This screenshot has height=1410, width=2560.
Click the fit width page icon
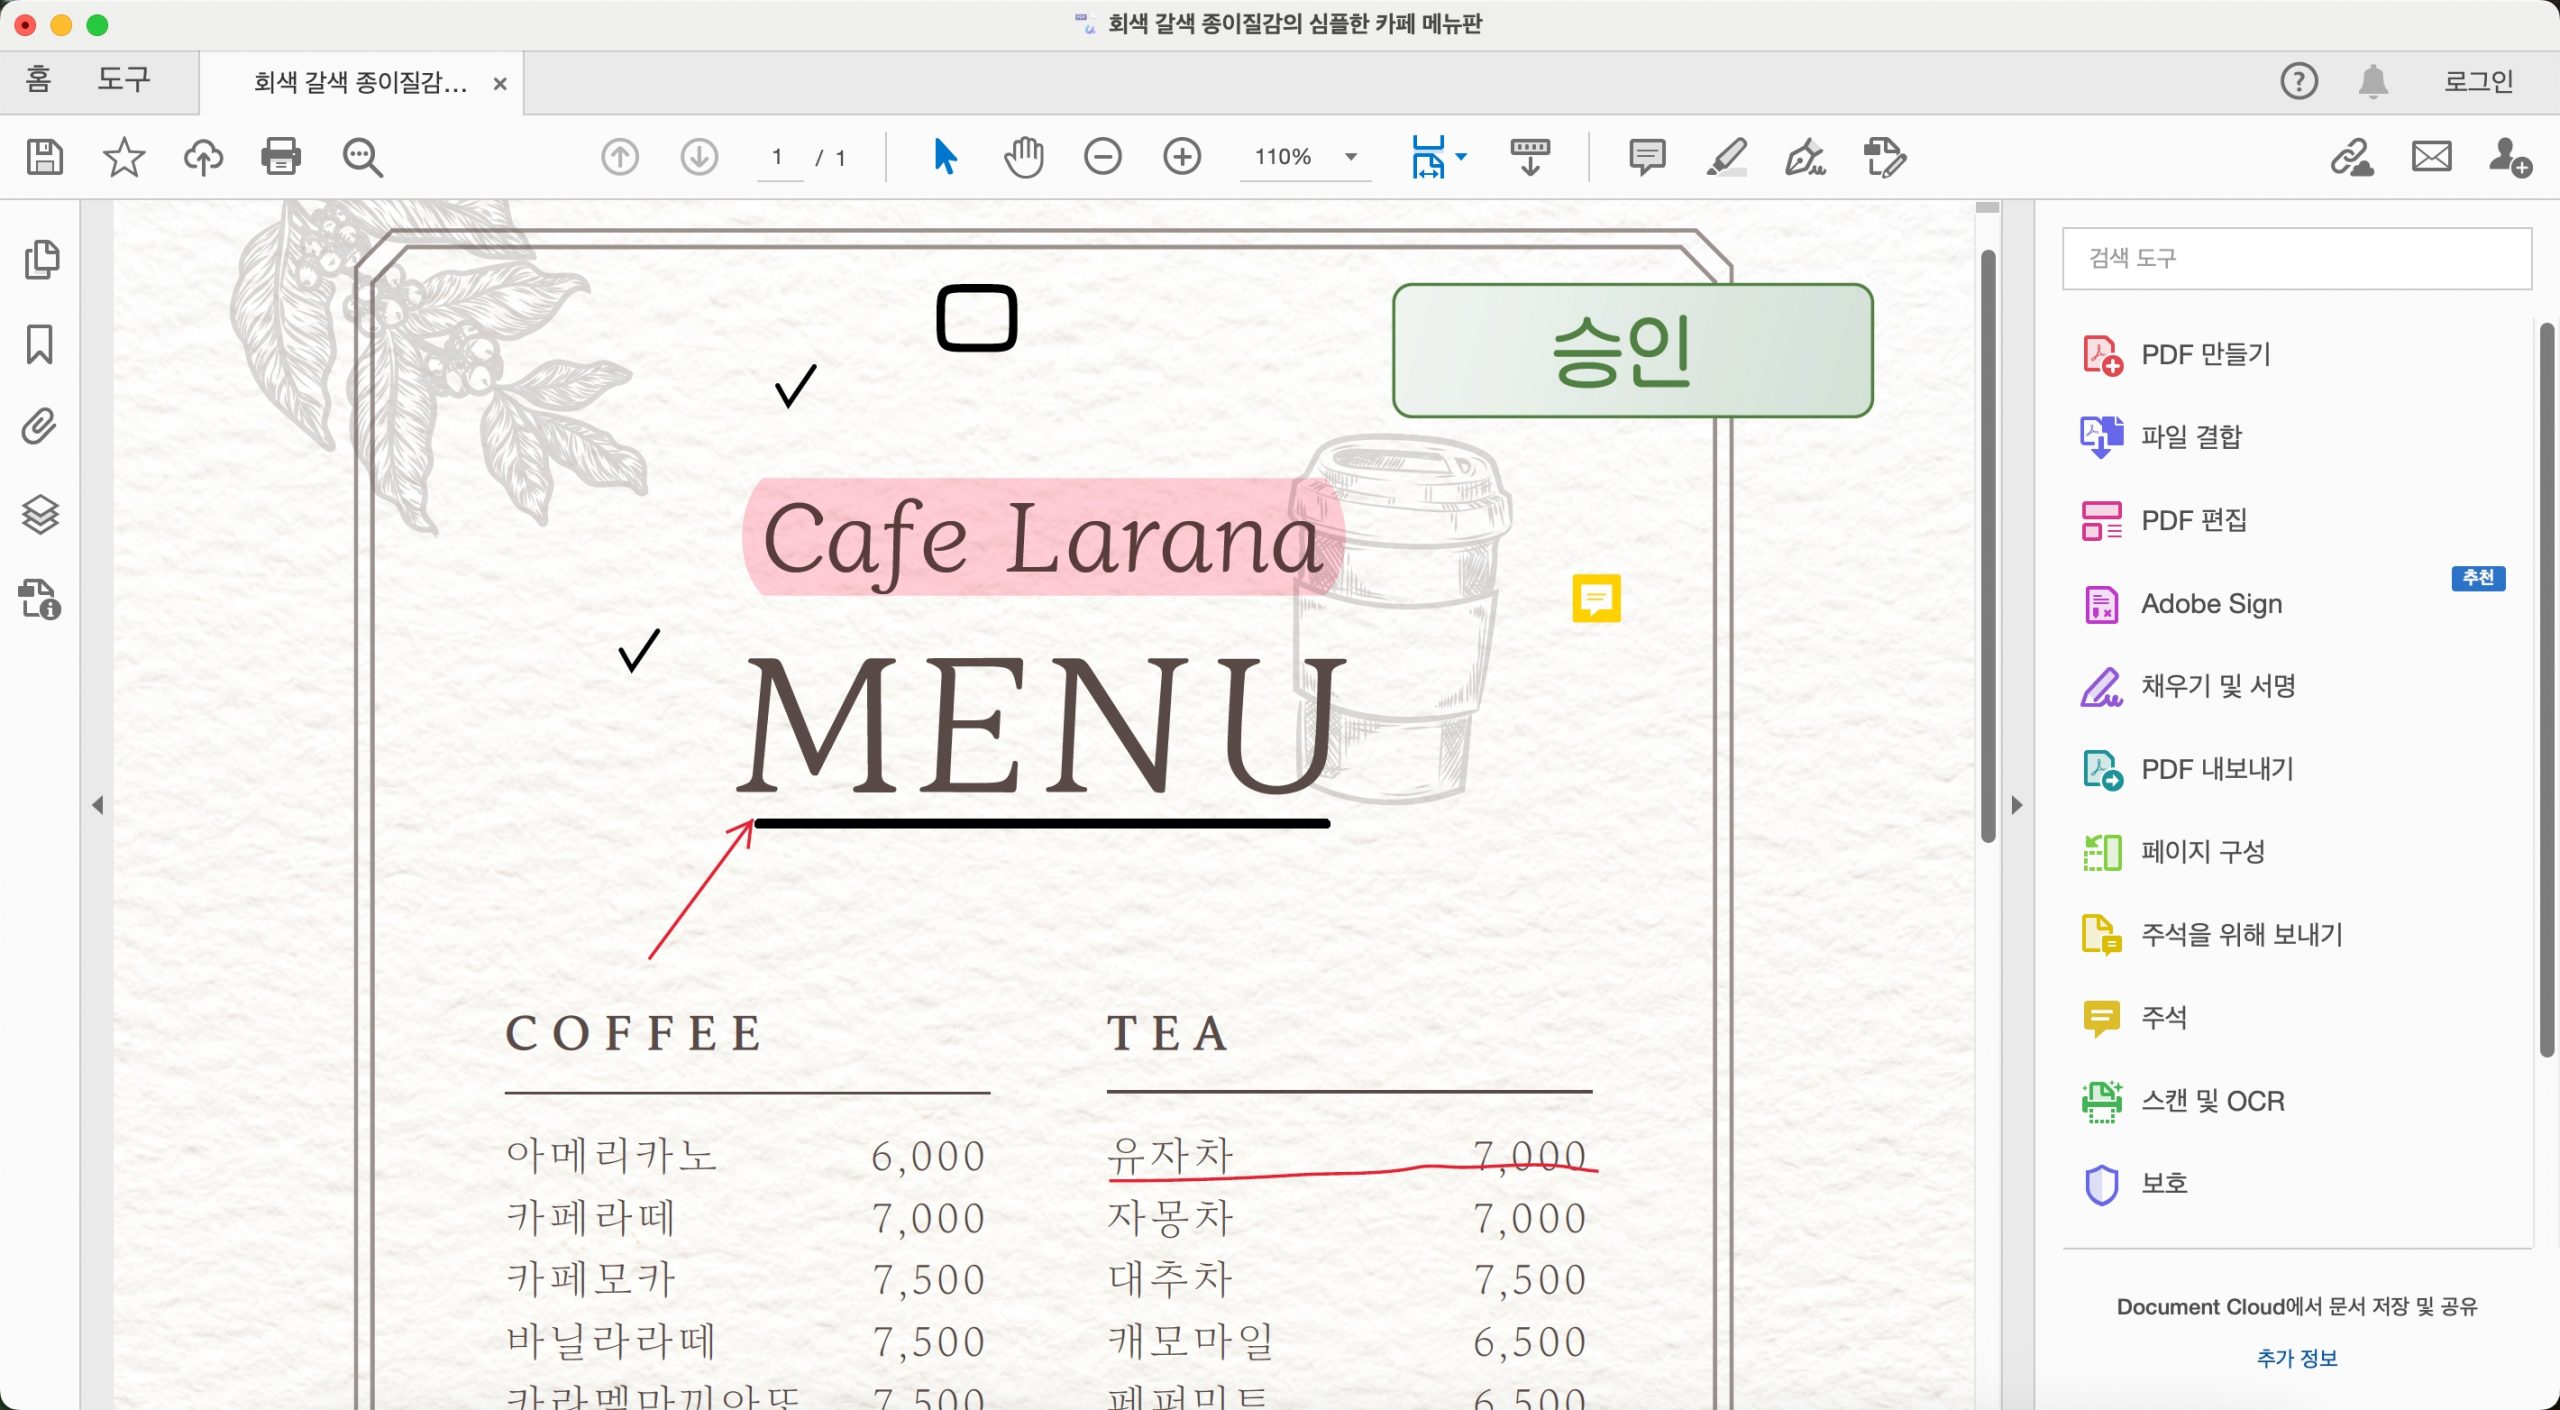(1428, 157)
